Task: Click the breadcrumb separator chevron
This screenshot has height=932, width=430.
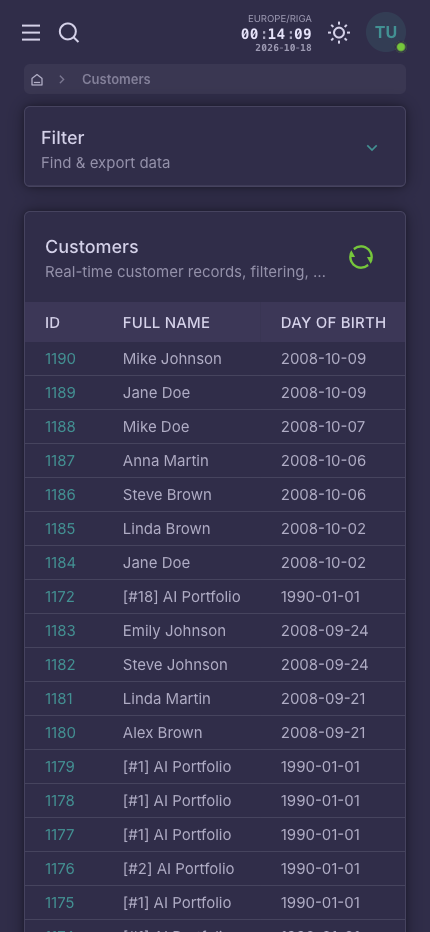Action: point(62,80)
